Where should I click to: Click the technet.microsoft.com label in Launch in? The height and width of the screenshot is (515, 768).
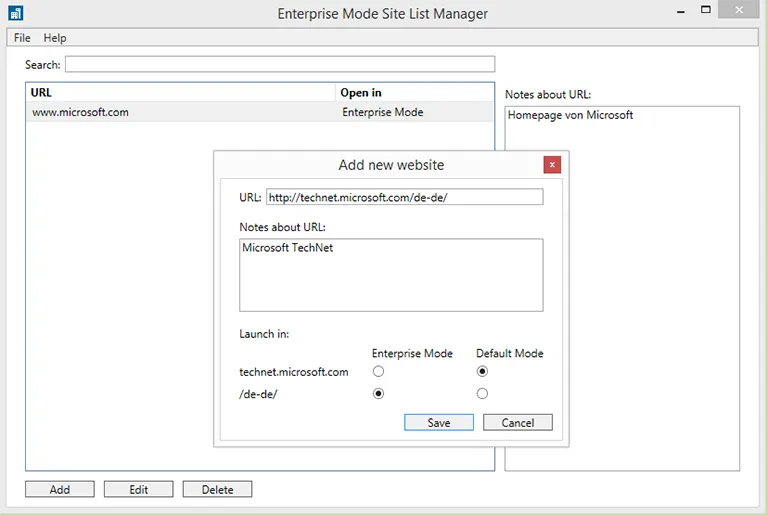click(x=293, y=372)
